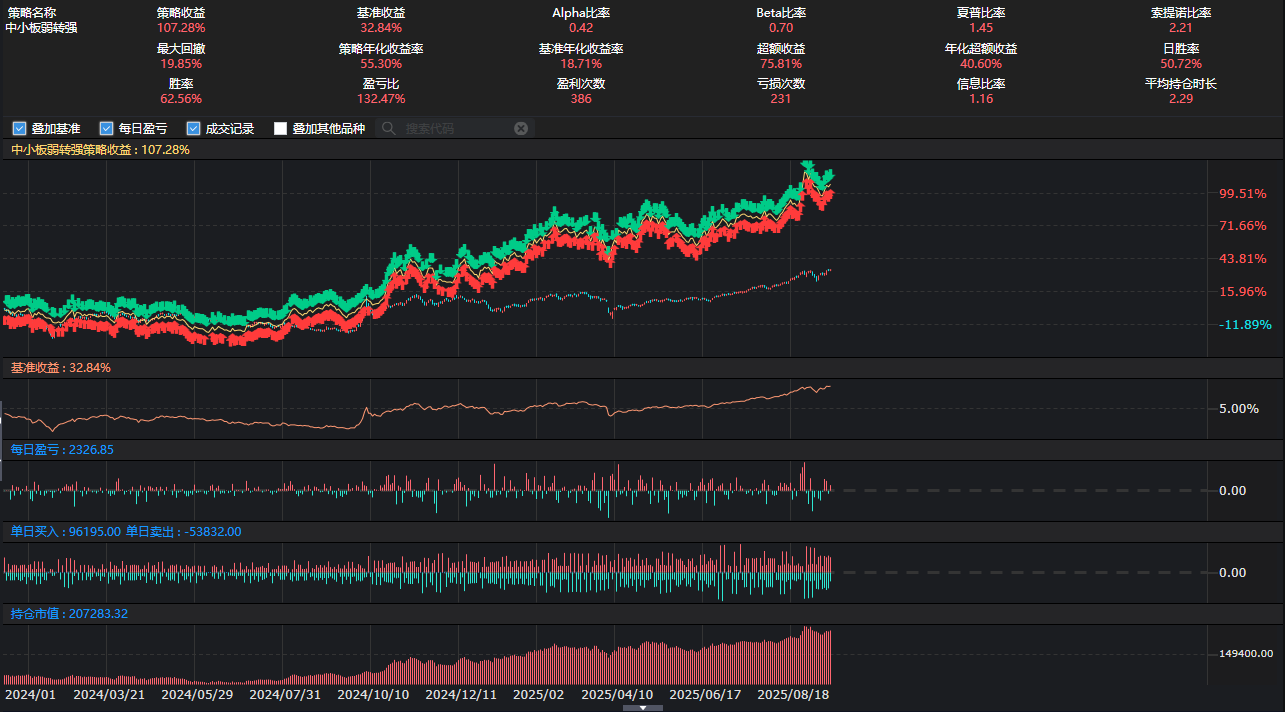The height and width of the screenshot is (712, 1285).
Task: Jump to 2024/10/10 on the date axis
Action: coord(373,694)
